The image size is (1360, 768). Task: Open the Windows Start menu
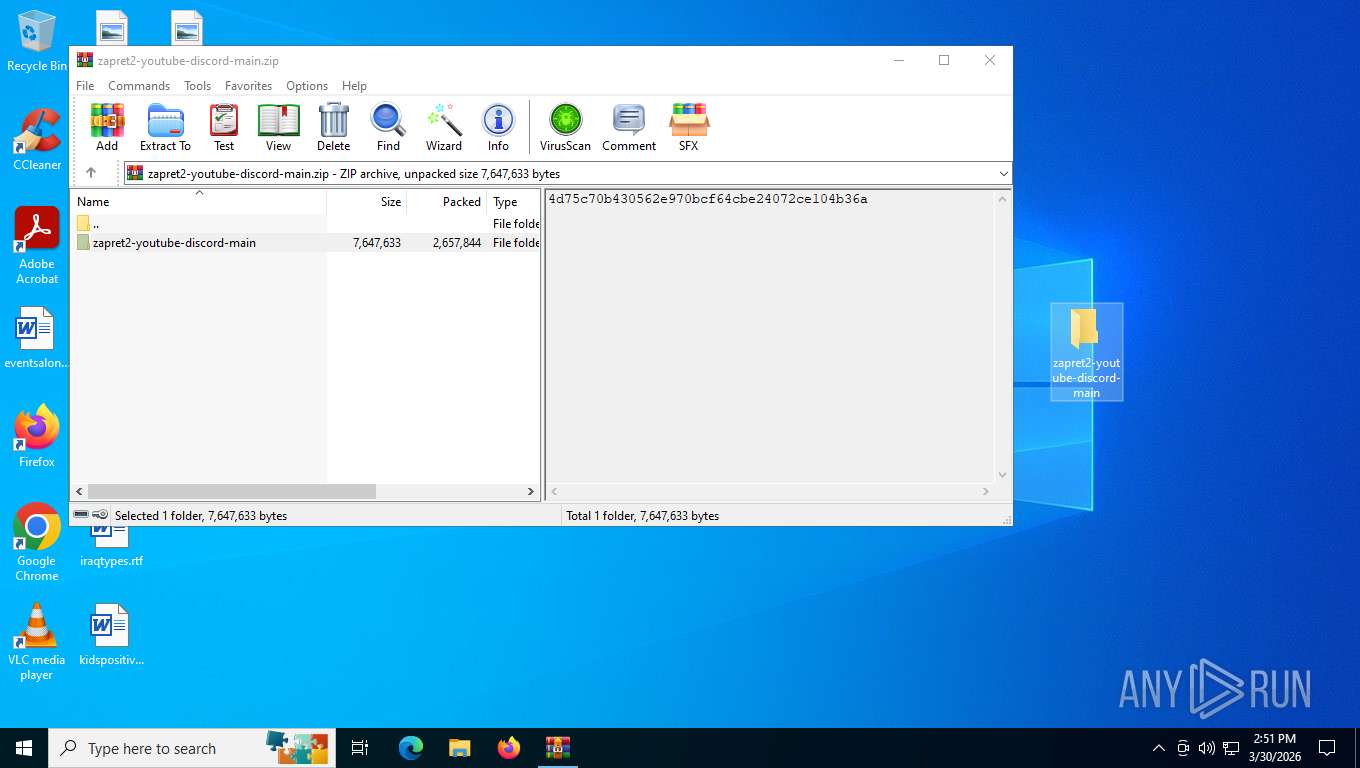pos(24,748)
